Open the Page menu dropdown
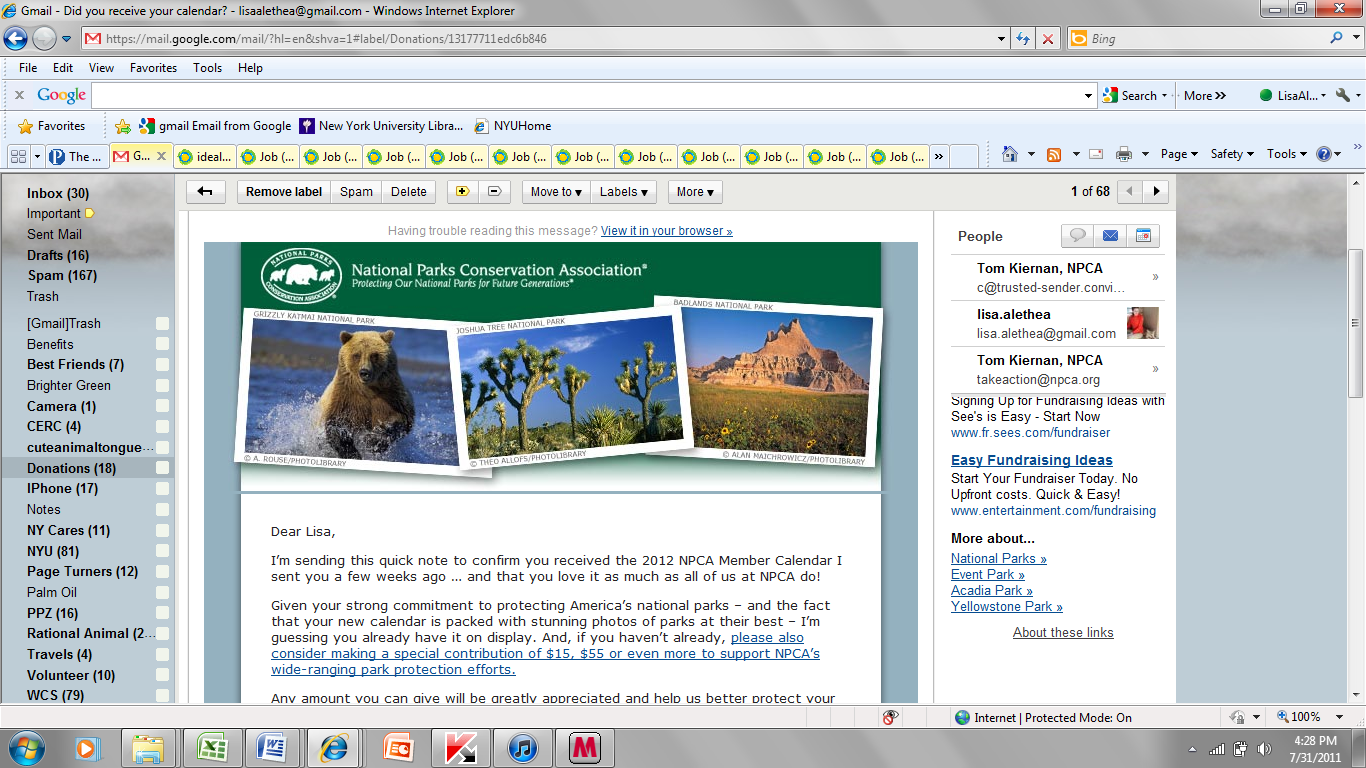Screen dimensions: 1366x768 coord(1179,154)
